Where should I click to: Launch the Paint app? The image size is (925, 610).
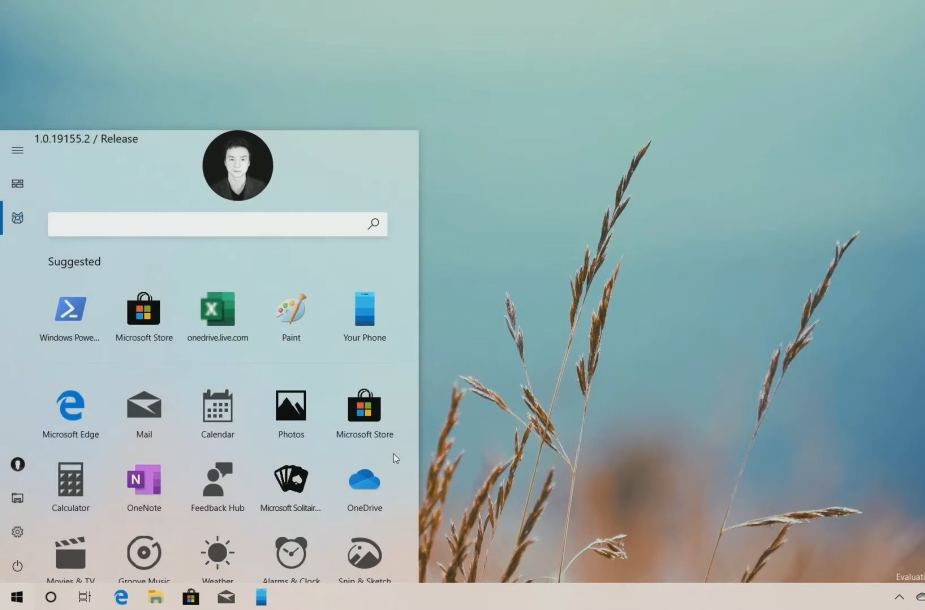point(291,317)
